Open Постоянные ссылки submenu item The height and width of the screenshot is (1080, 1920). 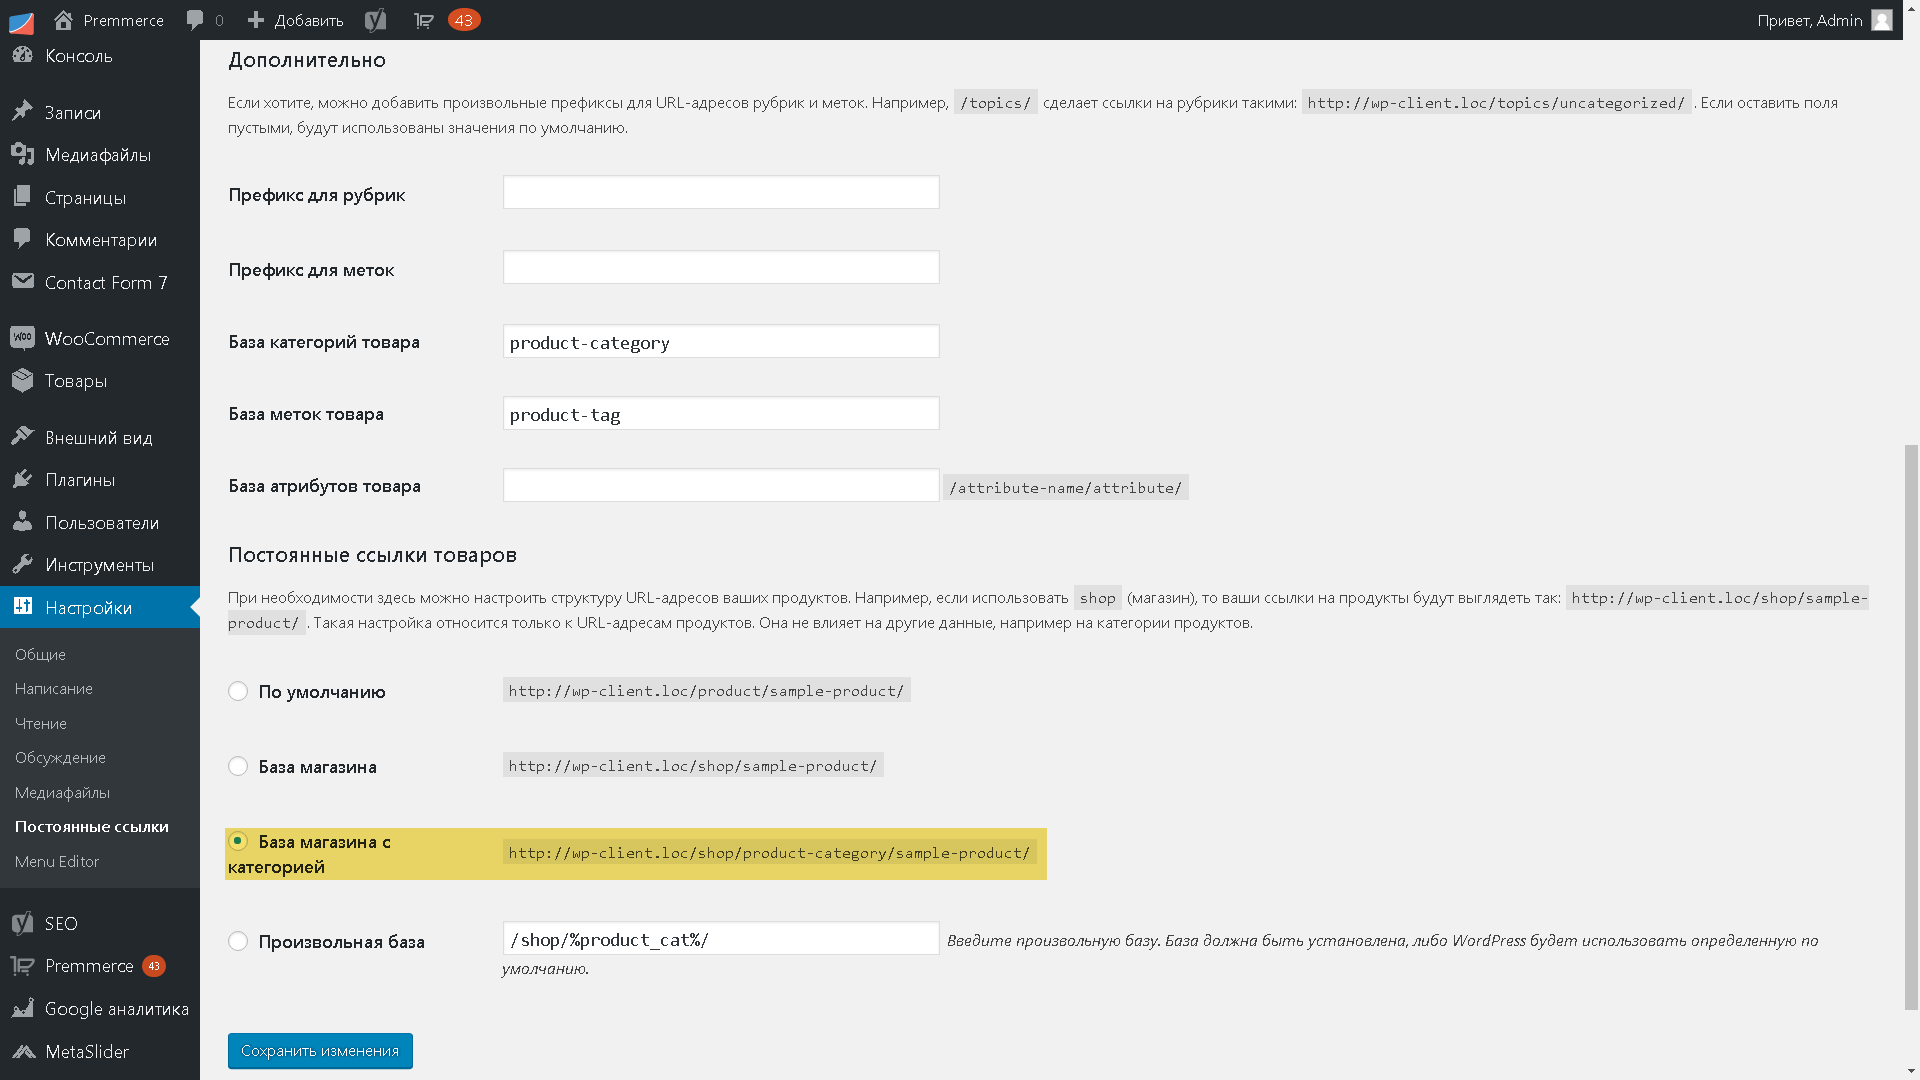(x=92, y=826)
